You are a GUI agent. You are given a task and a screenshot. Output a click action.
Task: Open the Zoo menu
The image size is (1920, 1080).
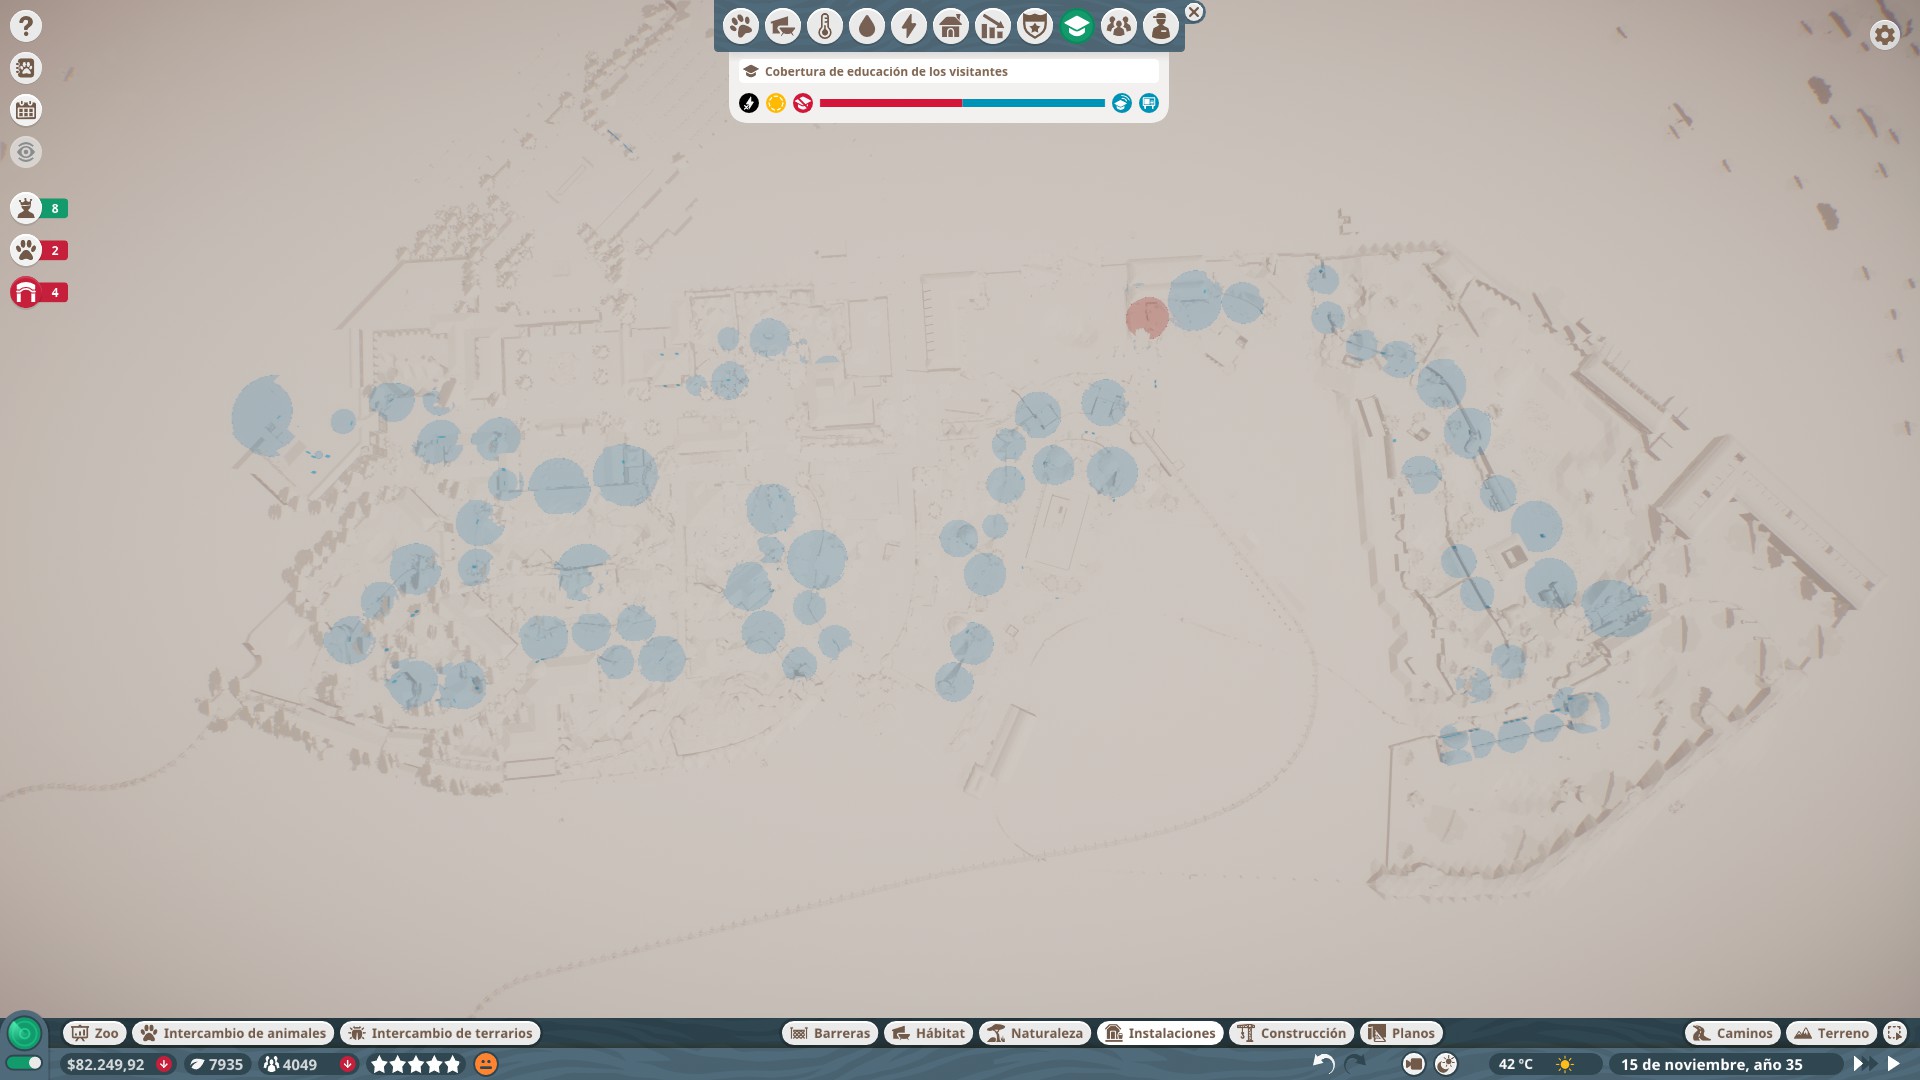pos(95,1033)
